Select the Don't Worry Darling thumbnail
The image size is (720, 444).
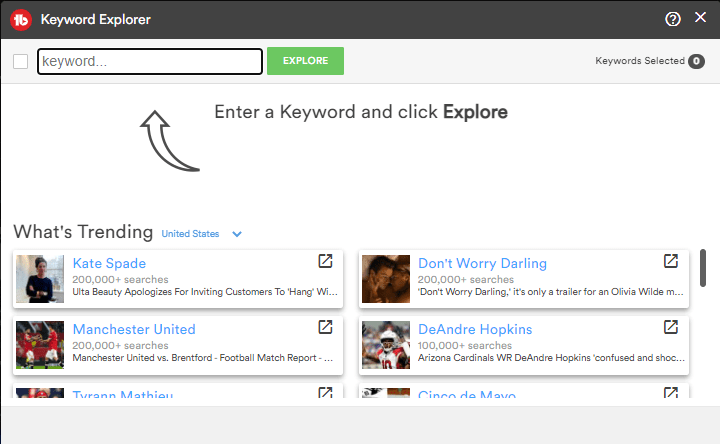[386, 279]
